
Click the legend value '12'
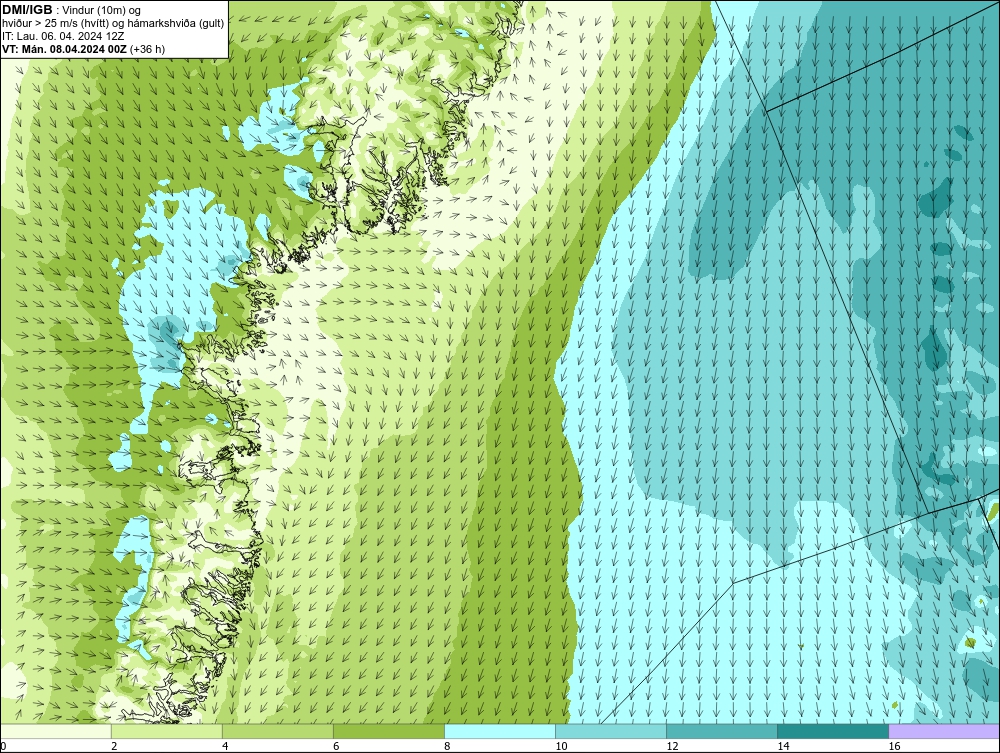672,746
